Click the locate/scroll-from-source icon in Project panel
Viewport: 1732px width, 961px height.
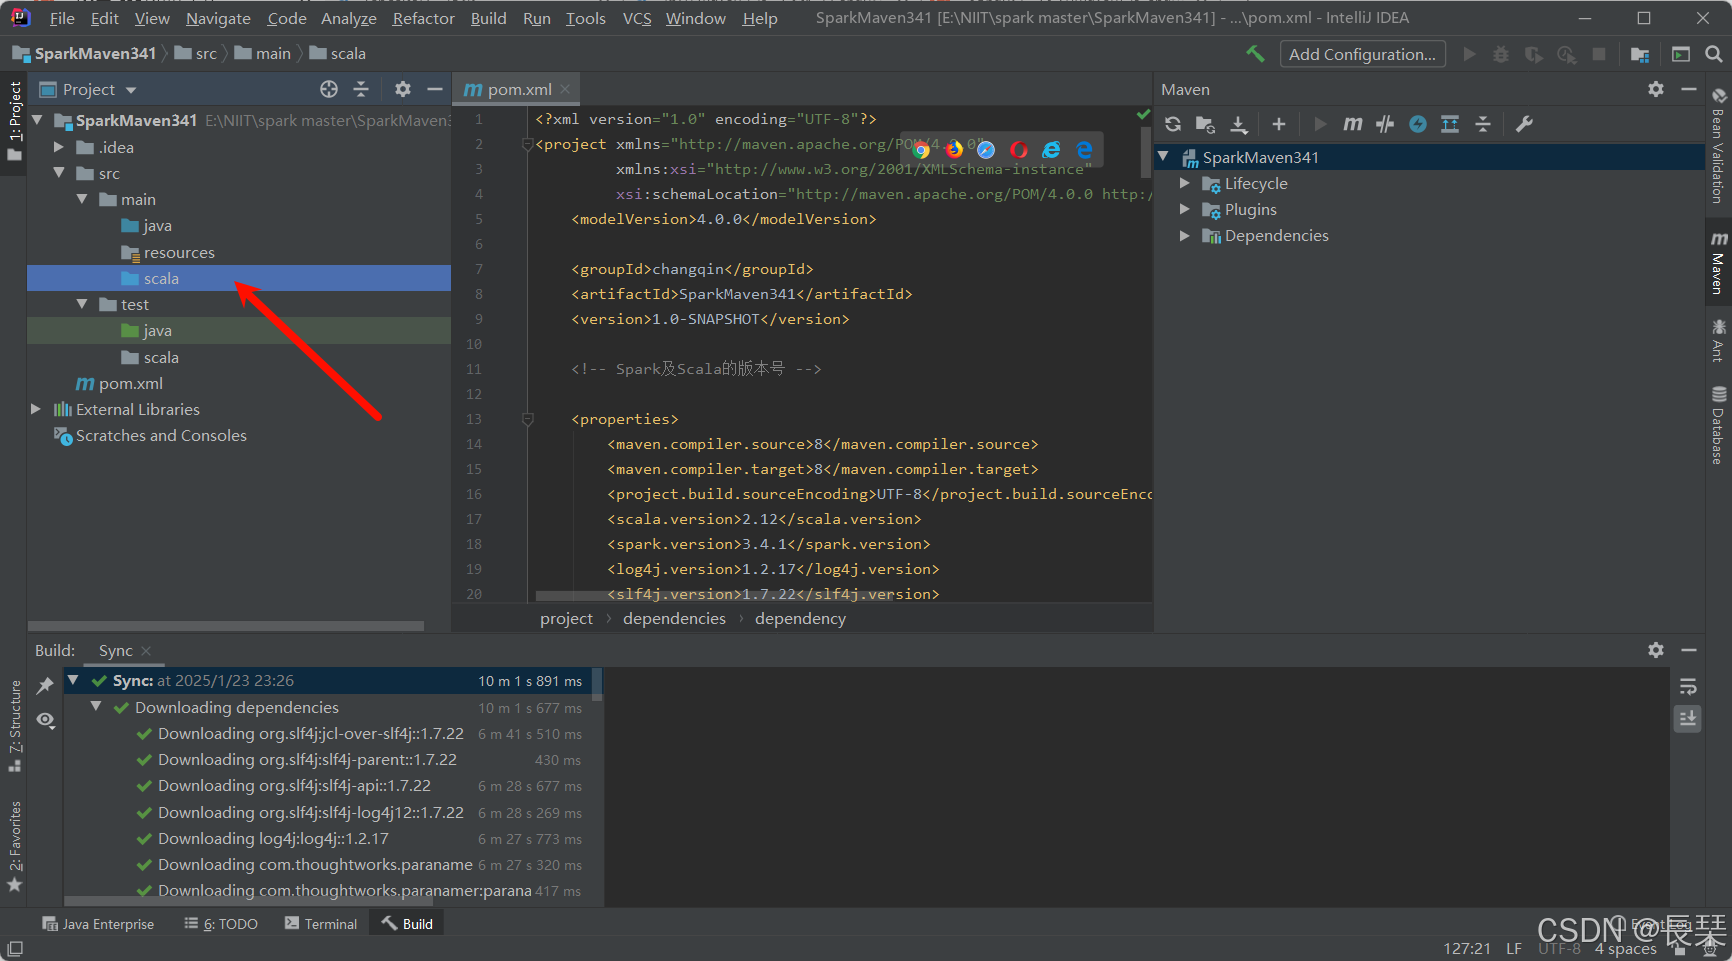tap(329, 89)
